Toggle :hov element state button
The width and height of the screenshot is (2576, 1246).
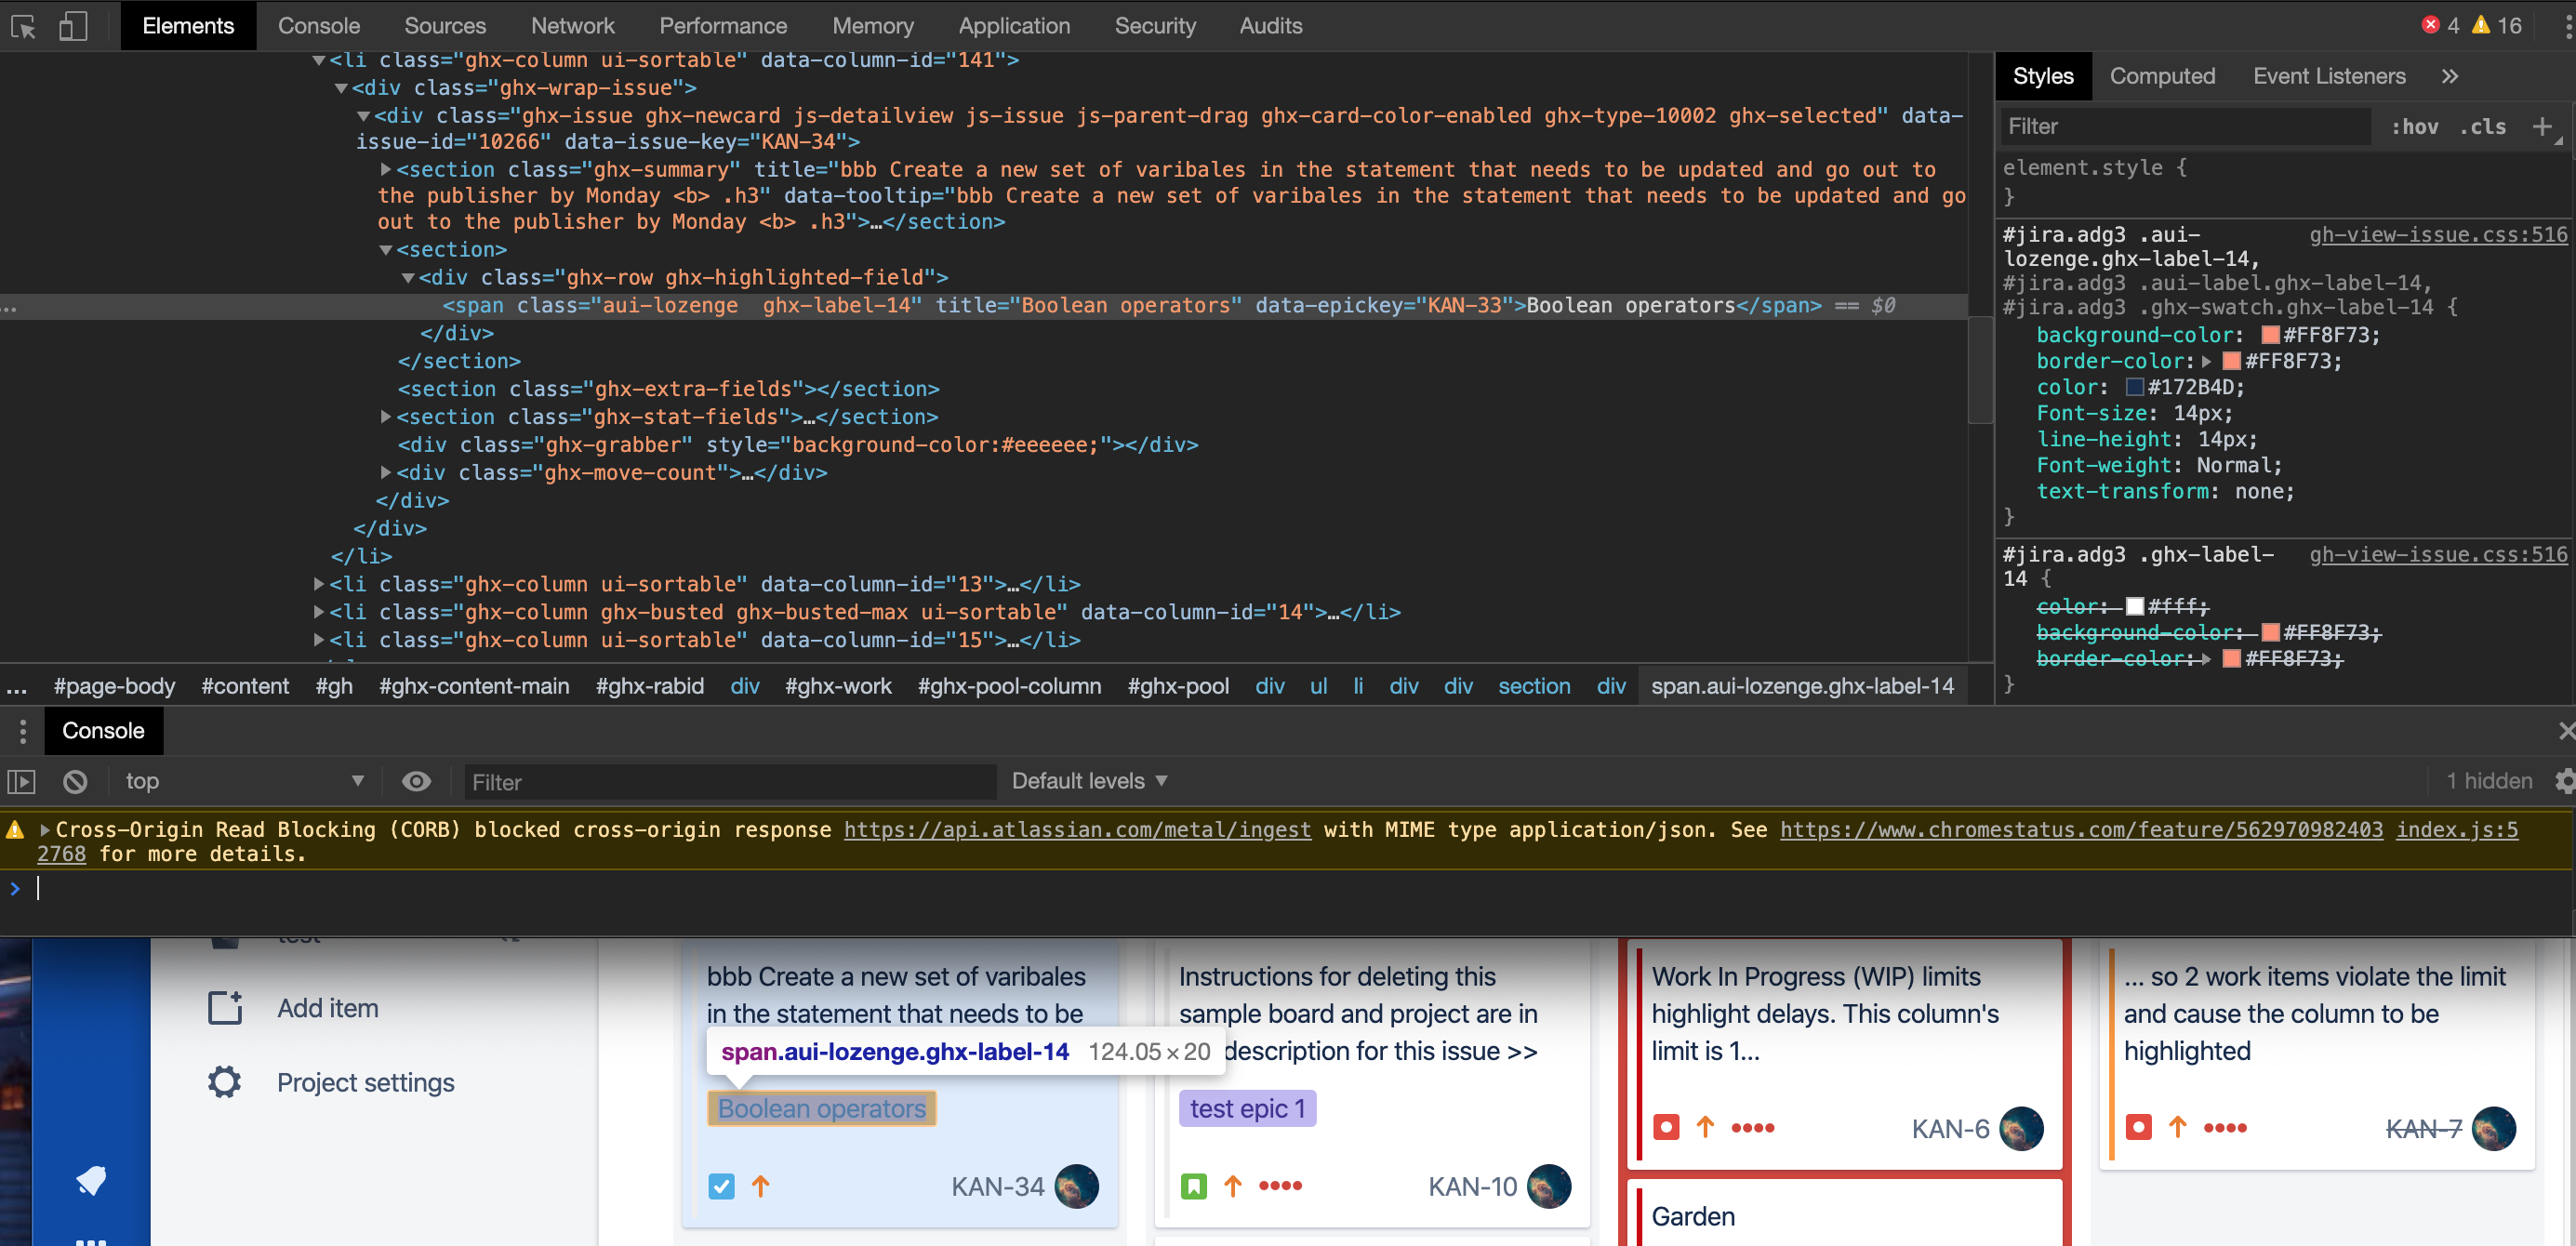2414,126
